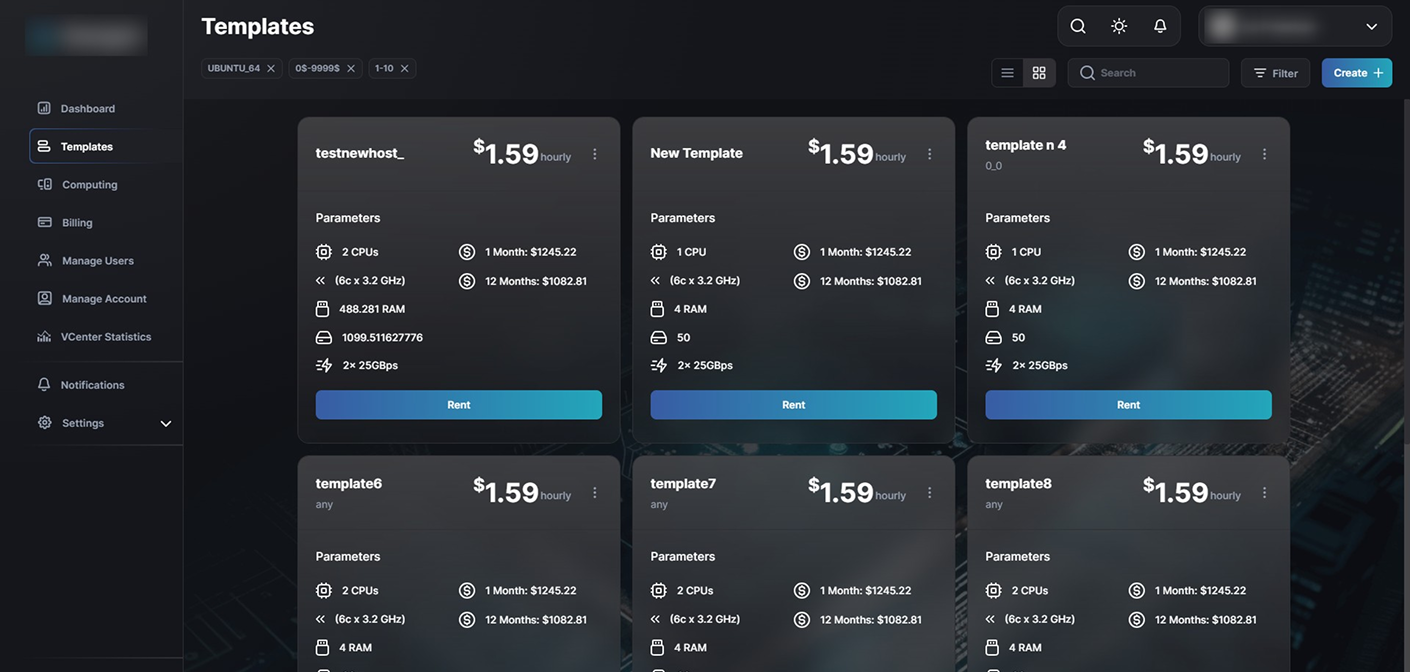Click the Create button
The height and width of the screenshot is (672, 1410).
[1357, 73]
